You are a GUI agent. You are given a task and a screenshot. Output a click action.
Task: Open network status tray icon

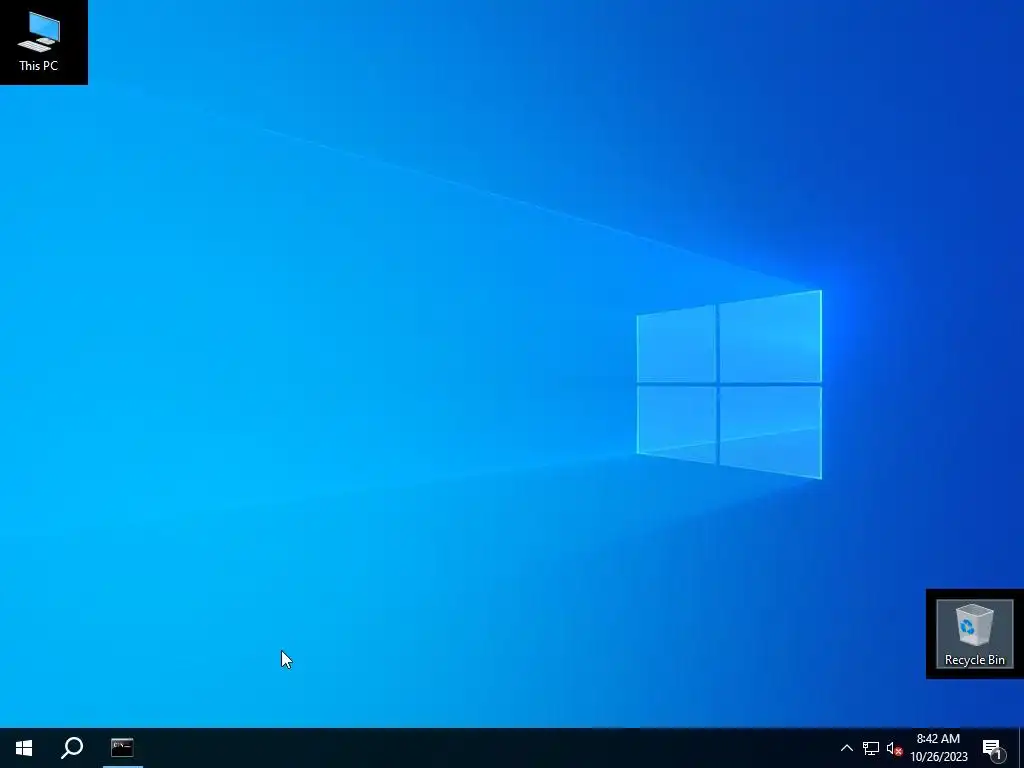pyautogui.click(x=871, y=748)
